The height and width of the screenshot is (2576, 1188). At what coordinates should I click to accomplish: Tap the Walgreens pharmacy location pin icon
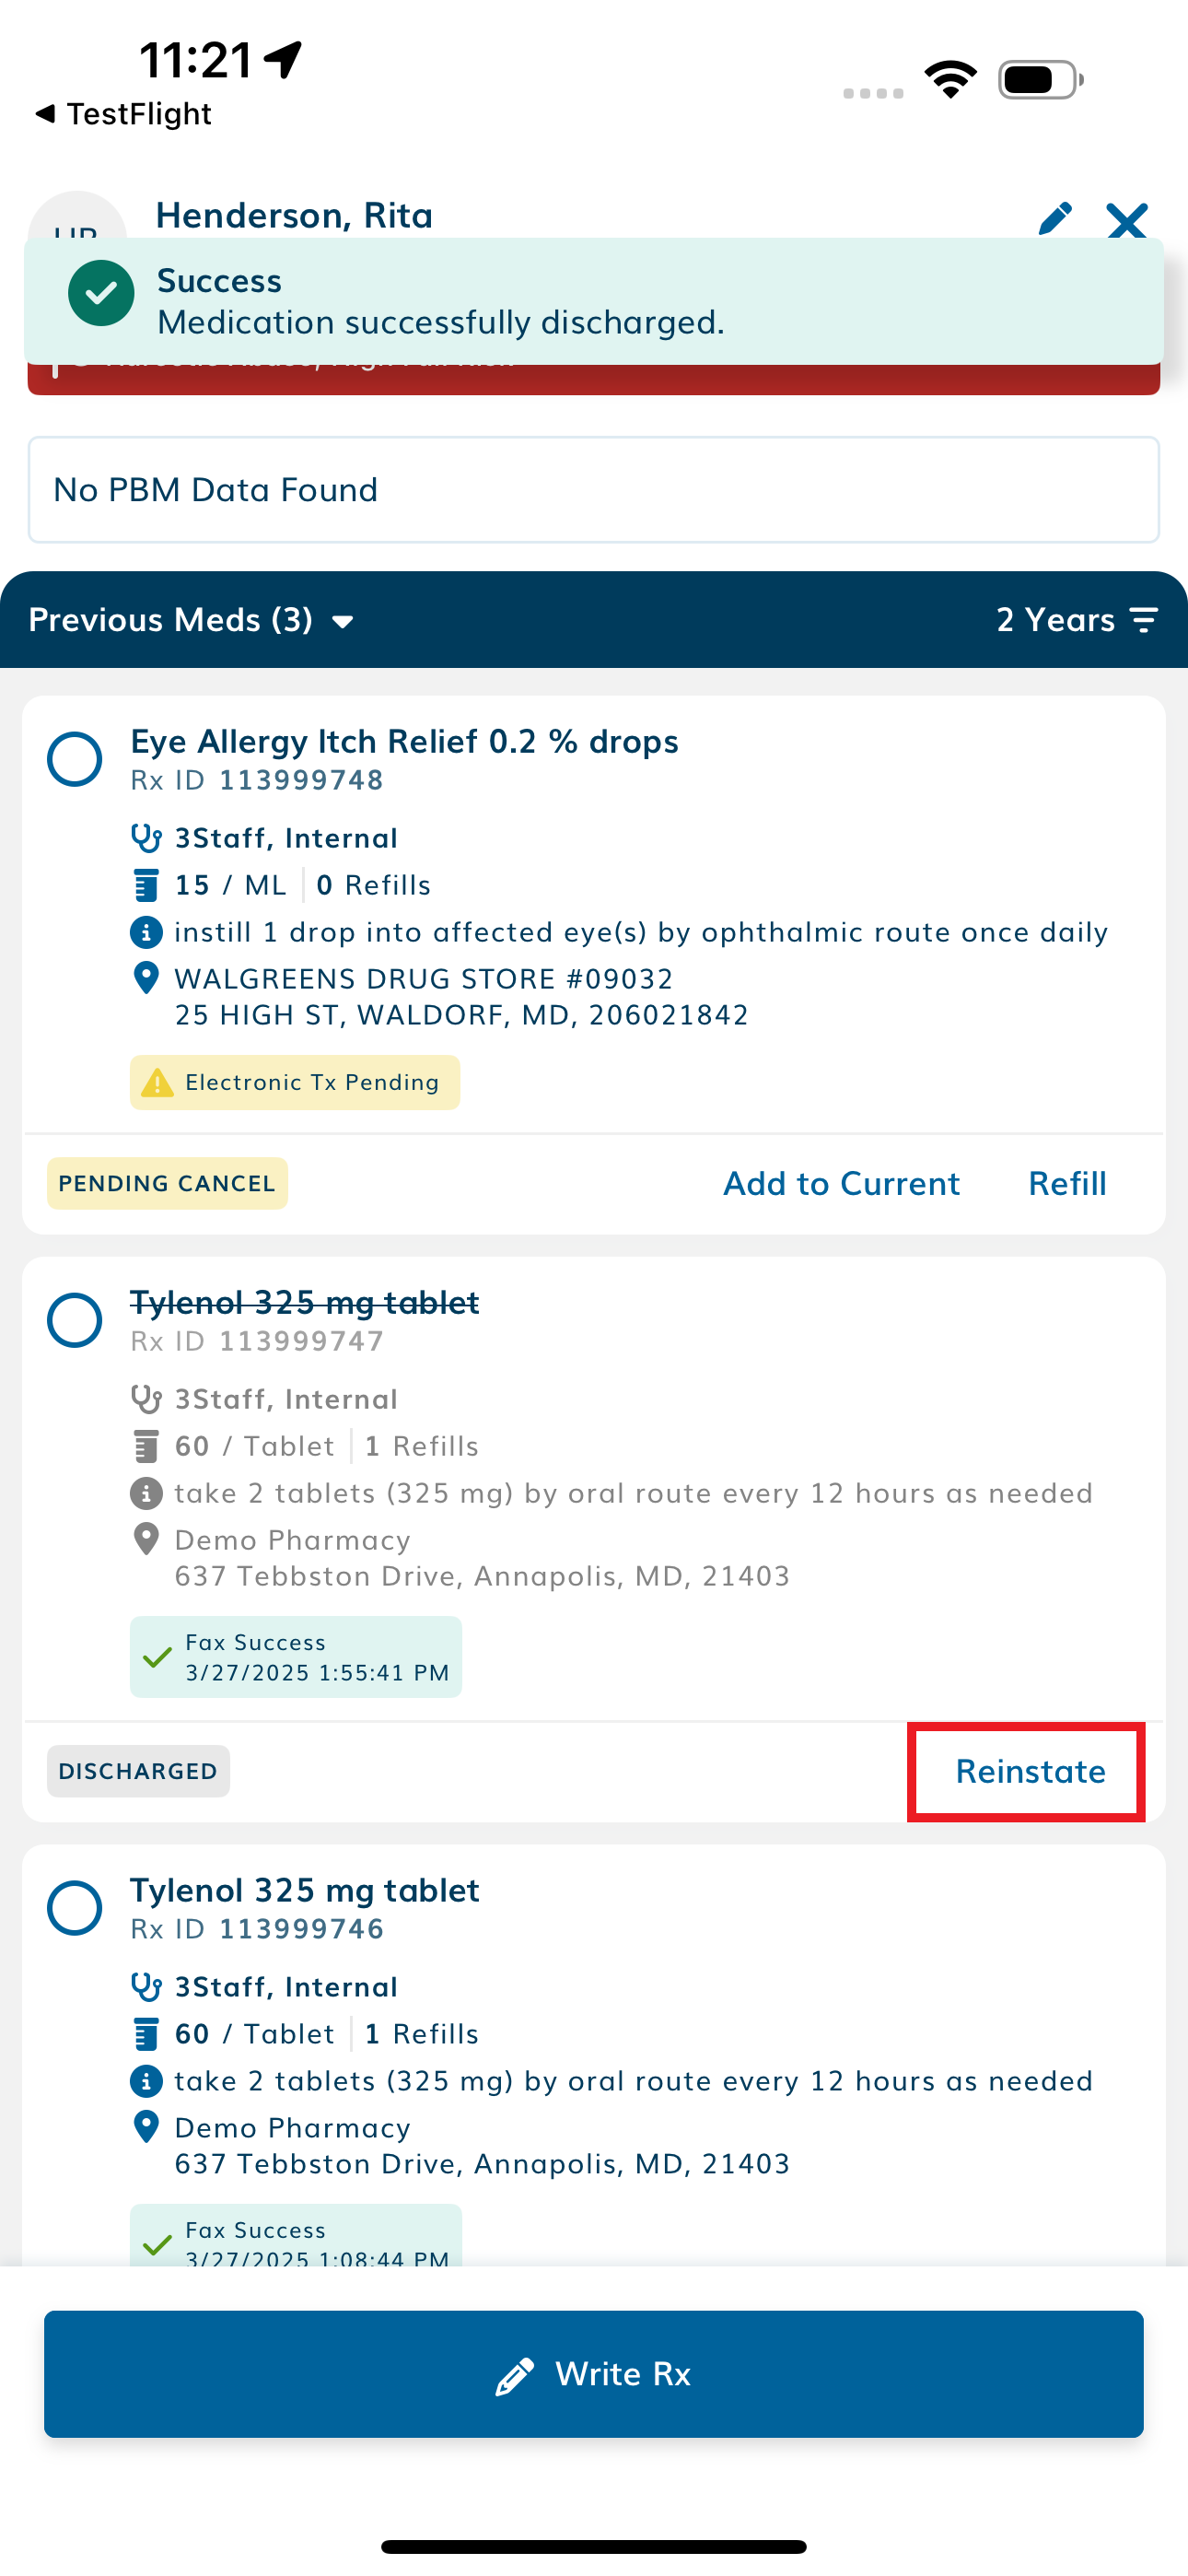click(146, 978)
